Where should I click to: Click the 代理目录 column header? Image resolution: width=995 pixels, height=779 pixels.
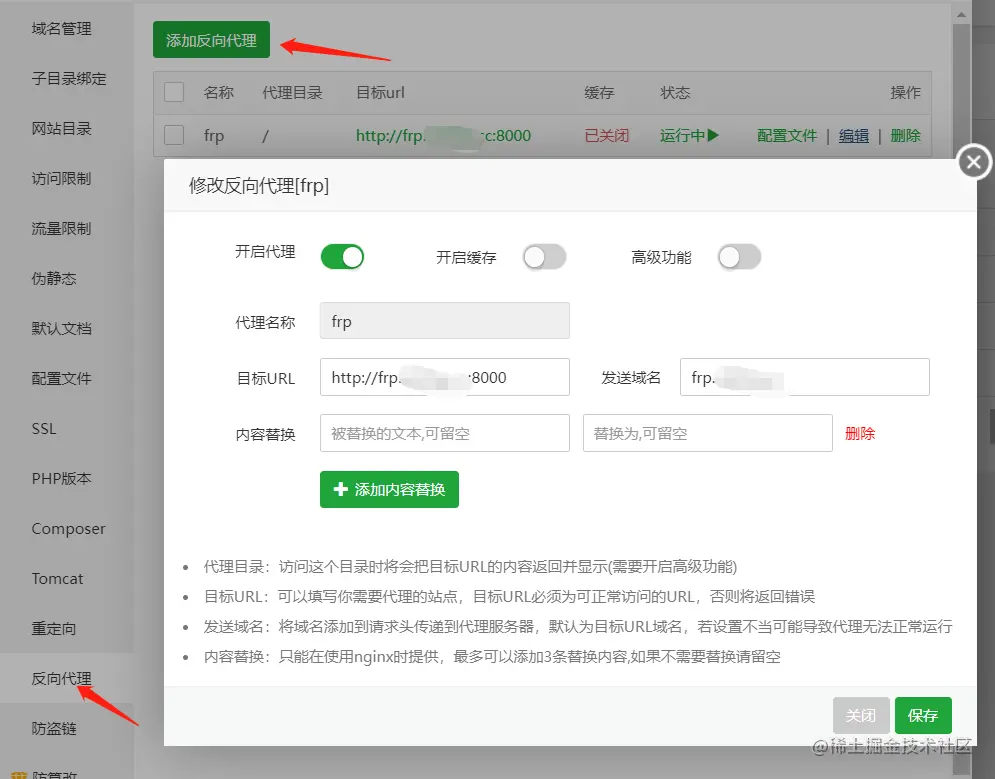click(293, 93)
